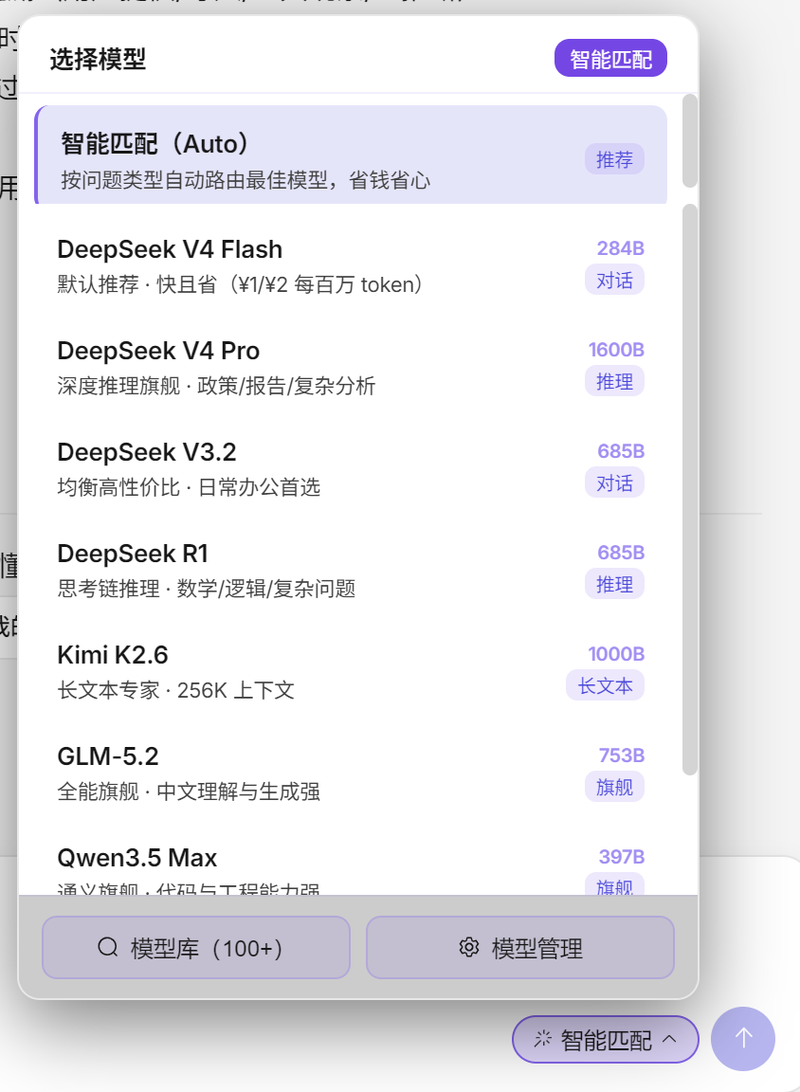Click the 1000B parameter label

pyautogui.click(x=616, y=653)
